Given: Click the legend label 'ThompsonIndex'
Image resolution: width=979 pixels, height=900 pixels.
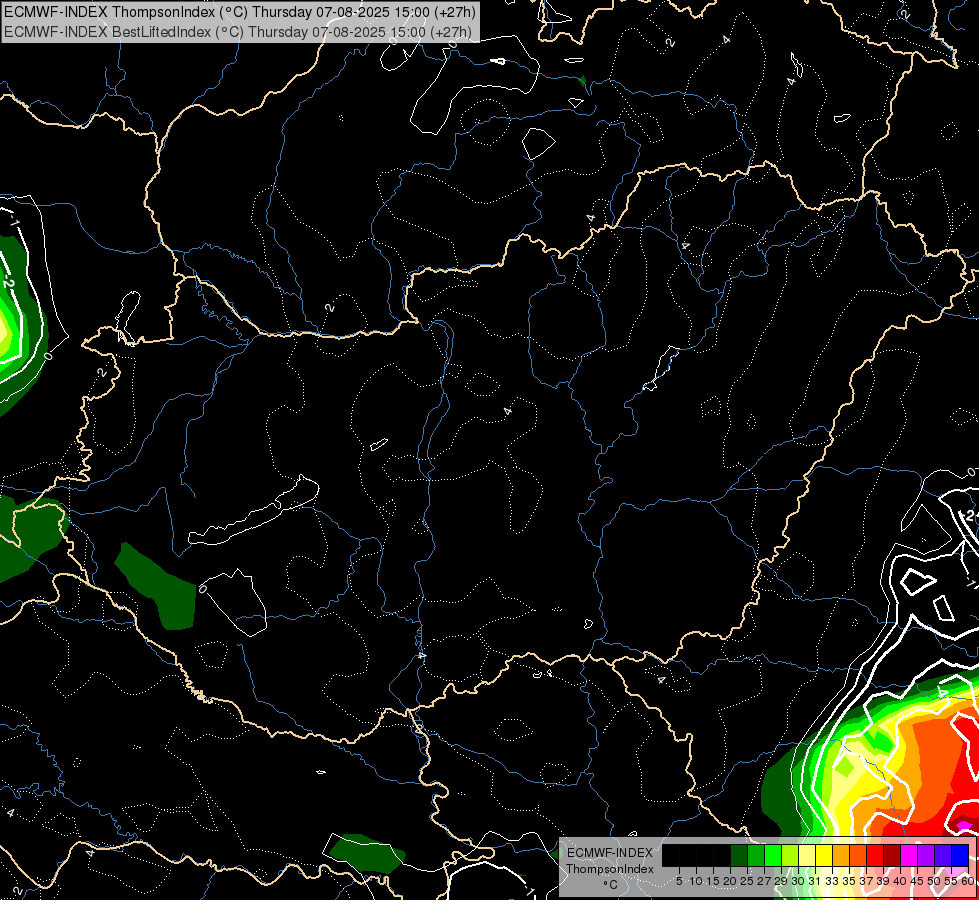Looking at the screenshot, I should (x=610, y=869).
